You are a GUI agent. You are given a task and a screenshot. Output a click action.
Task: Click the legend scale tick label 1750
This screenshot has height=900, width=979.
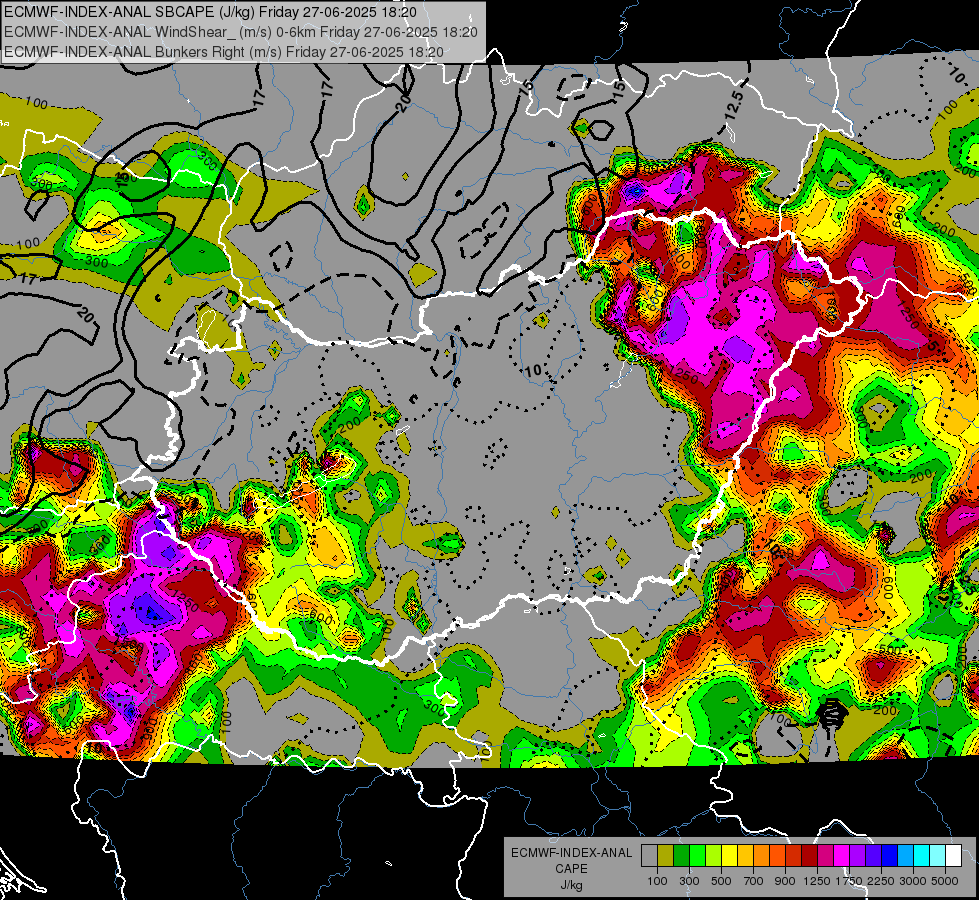coord(849,881)
